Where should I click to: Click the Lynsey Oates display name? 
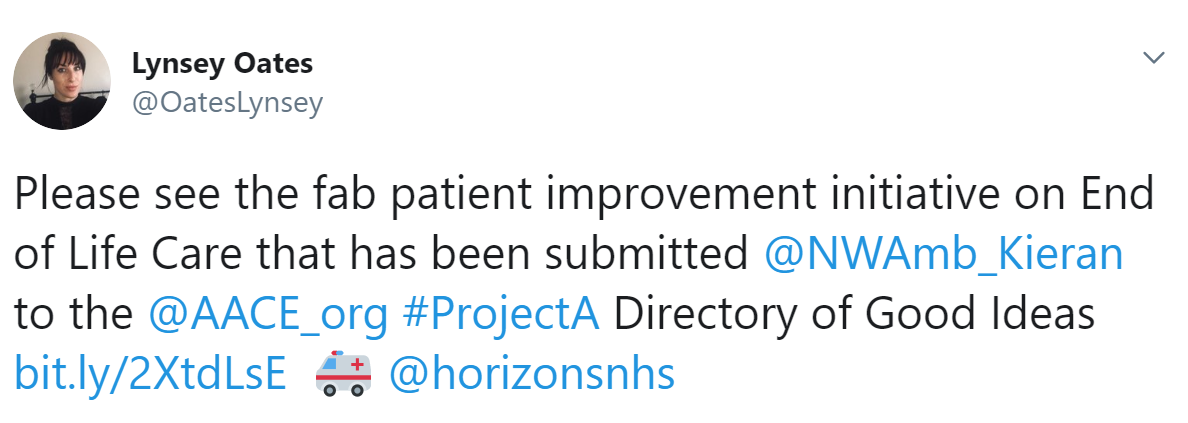click(x=222, y=64)
